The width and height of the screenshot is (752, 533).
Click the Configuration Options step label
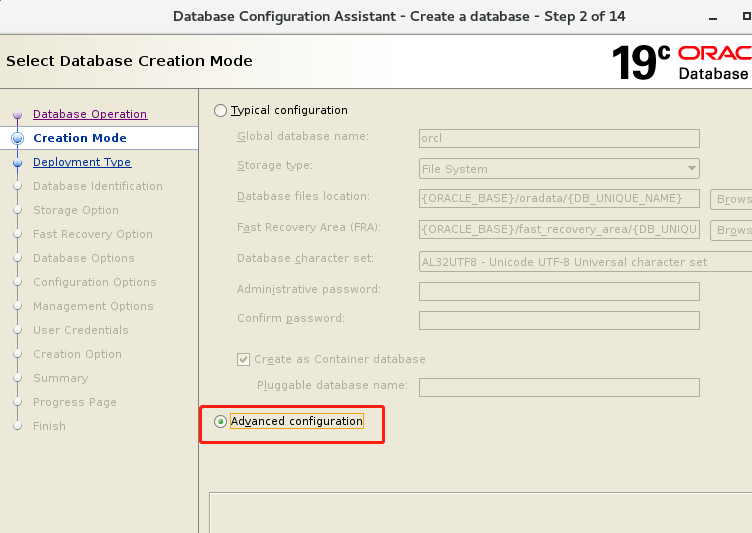(x=95, y=282)
